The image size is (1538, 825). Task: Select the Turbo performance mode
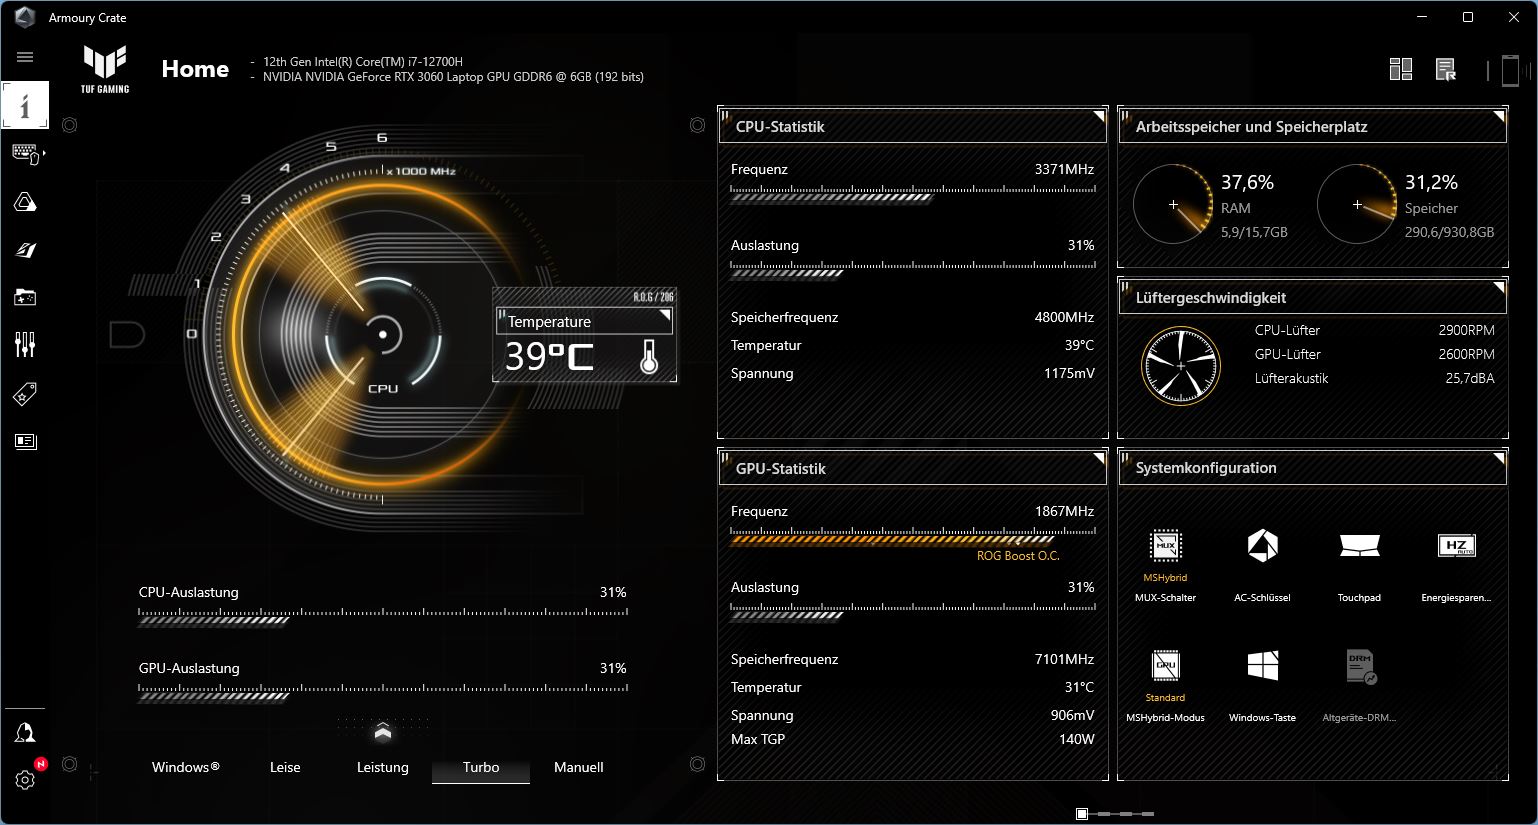tap(481, 767)
